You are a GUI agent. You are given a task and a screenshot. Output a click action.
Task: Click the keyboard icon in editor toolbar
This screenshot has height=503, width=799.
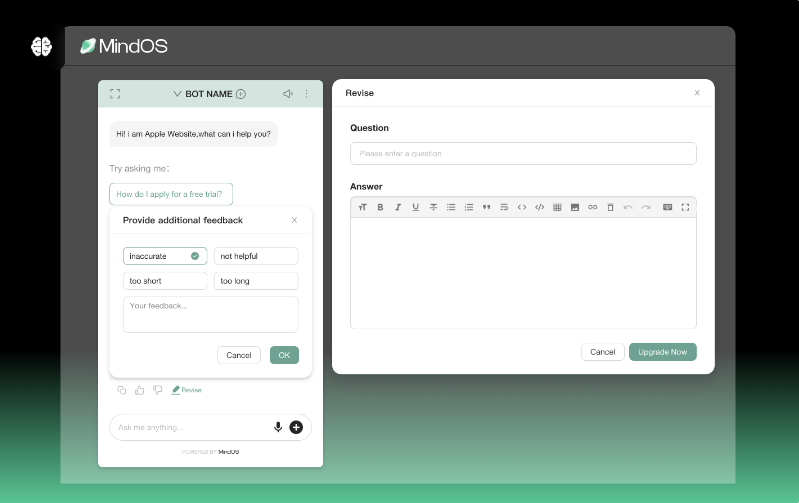668,207
